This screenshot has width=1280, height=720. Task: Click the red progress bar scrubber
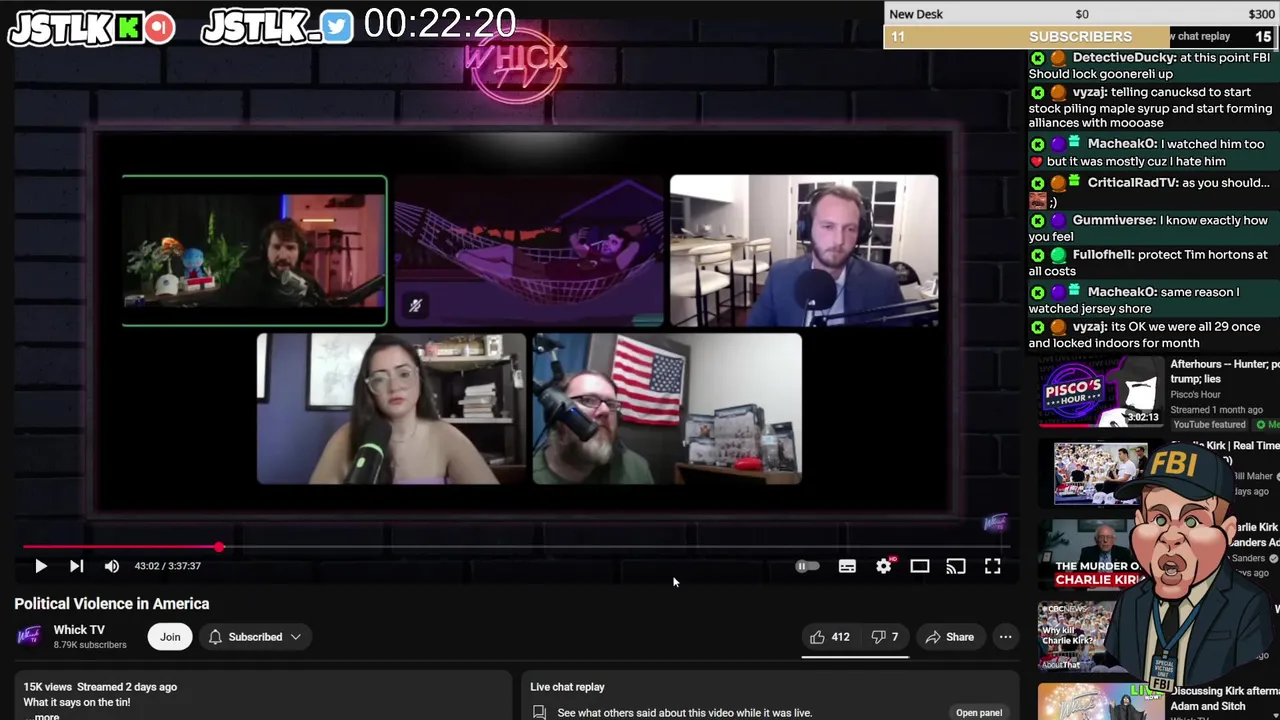pyautogui.click(x=219, y=547)
